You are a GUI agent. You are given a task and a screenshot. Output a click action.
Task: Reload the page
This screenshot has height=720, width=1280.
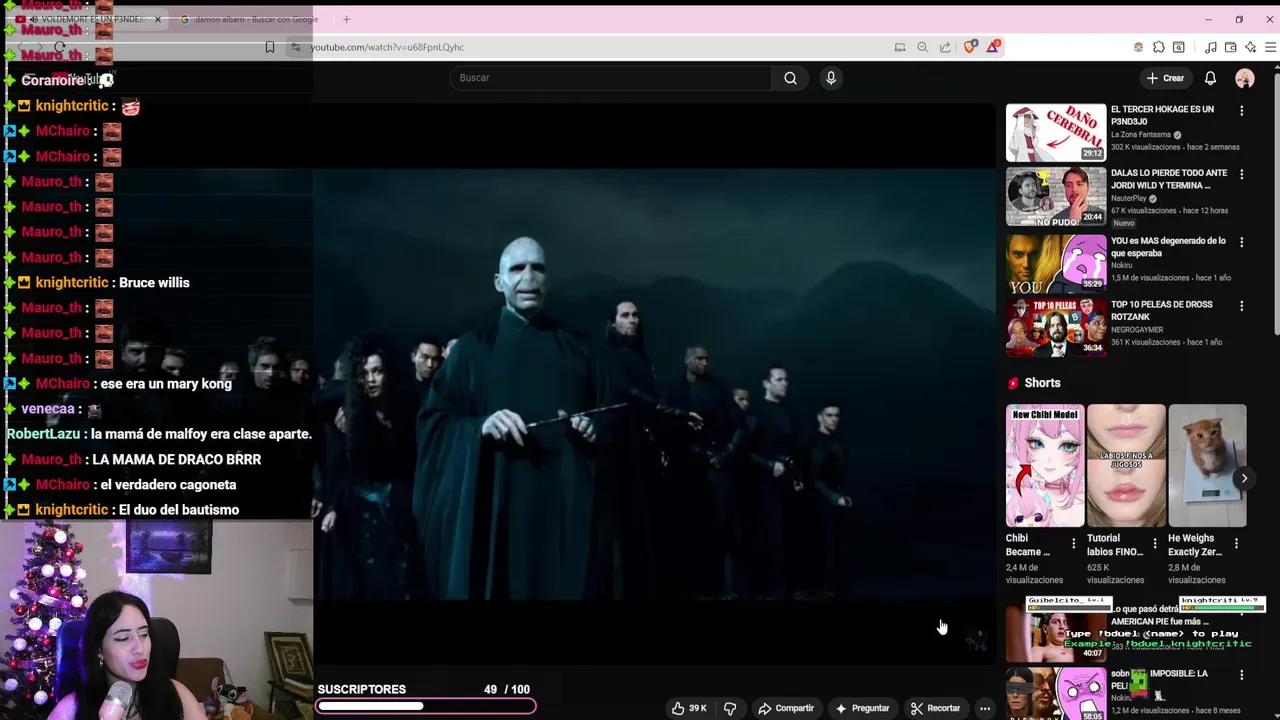60,47
